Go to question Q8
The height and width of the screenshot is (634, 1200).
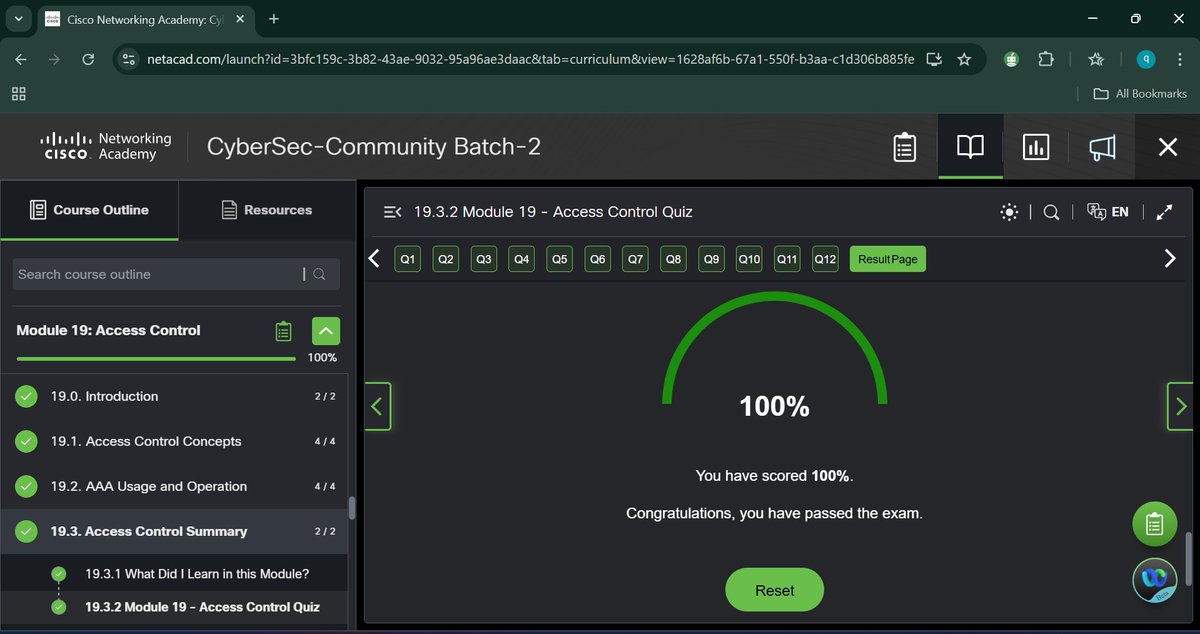[674, 259]
